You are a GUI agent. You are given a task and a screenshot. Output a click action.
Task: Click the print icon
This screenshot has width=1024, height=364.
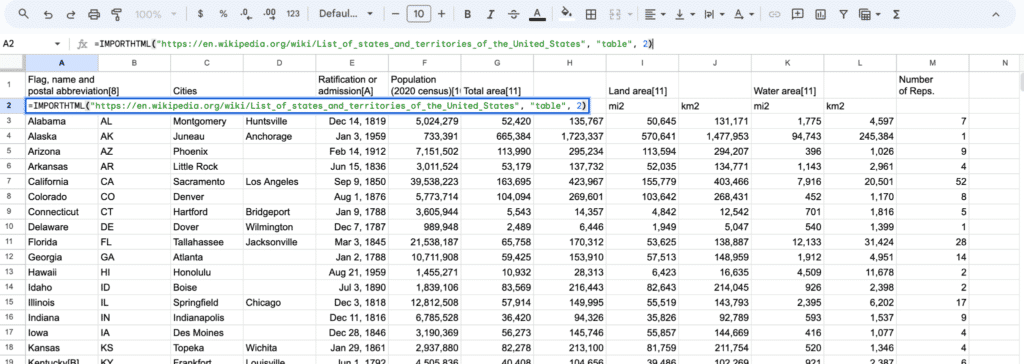tap(94, 14)
